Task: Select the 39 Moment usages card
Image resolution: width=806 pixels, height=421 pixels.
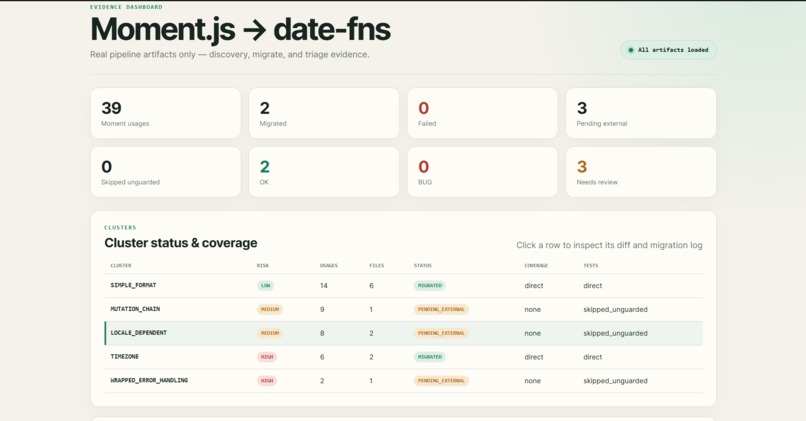Action: click(x=166, y=113)
